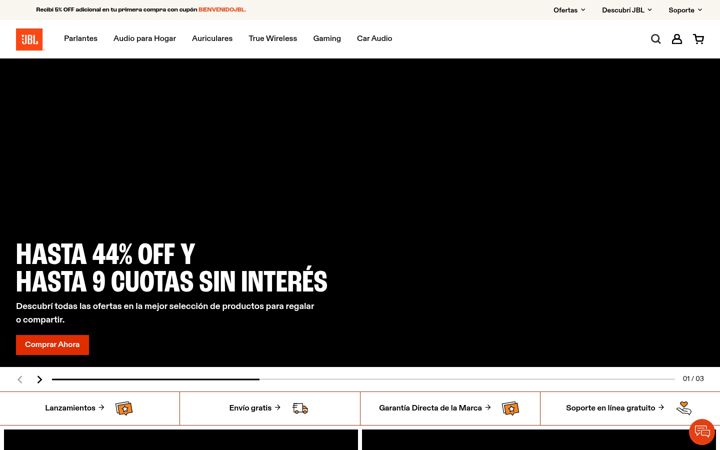Open the Lanzamientos link
Viewport: 720px width, 450px height.
pyautogui.click(x=74, y=408)
